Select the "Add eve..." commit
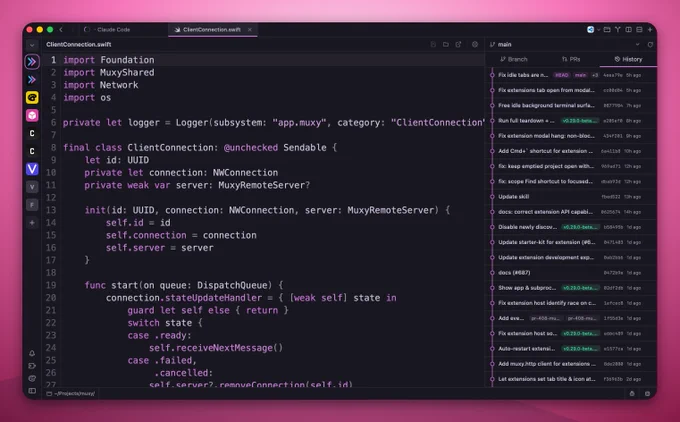Image resolution: width=680 pixels, height=422 pixels. tap(572, 318)
